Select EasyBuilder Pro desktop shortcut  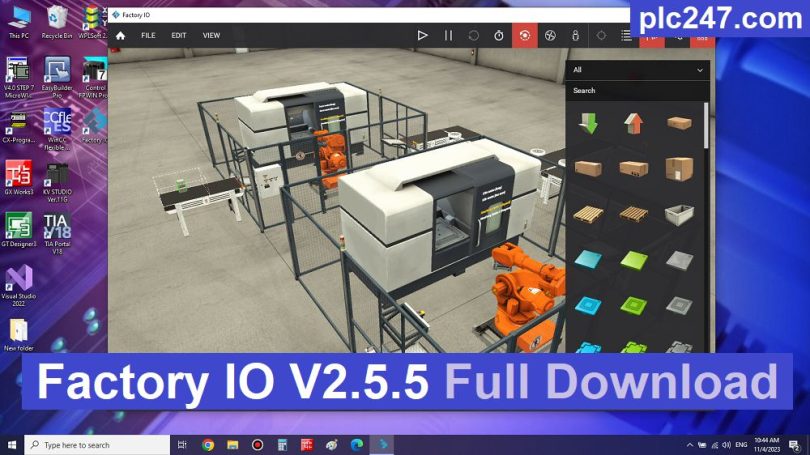click(57, 77)
